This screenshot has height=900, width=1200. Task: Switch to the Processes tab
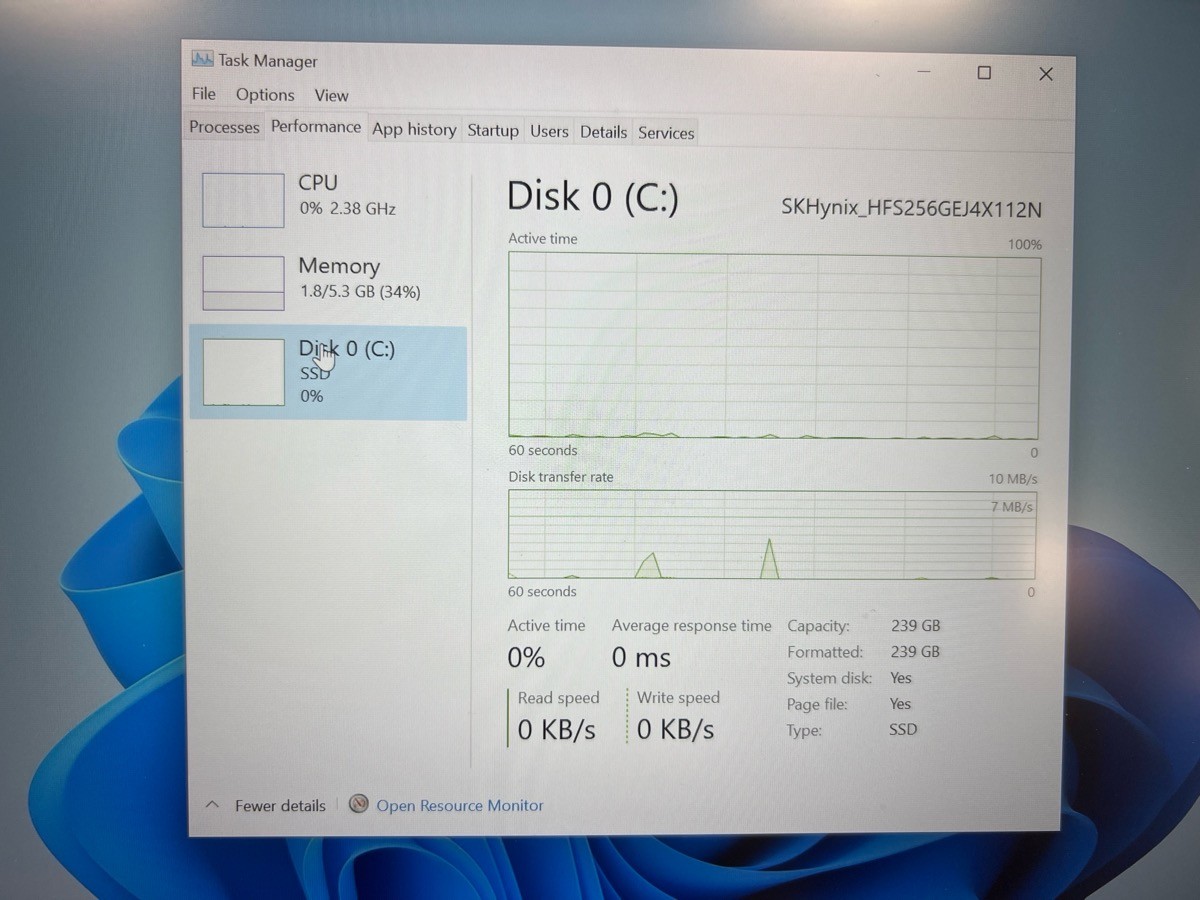click(224, 127)
